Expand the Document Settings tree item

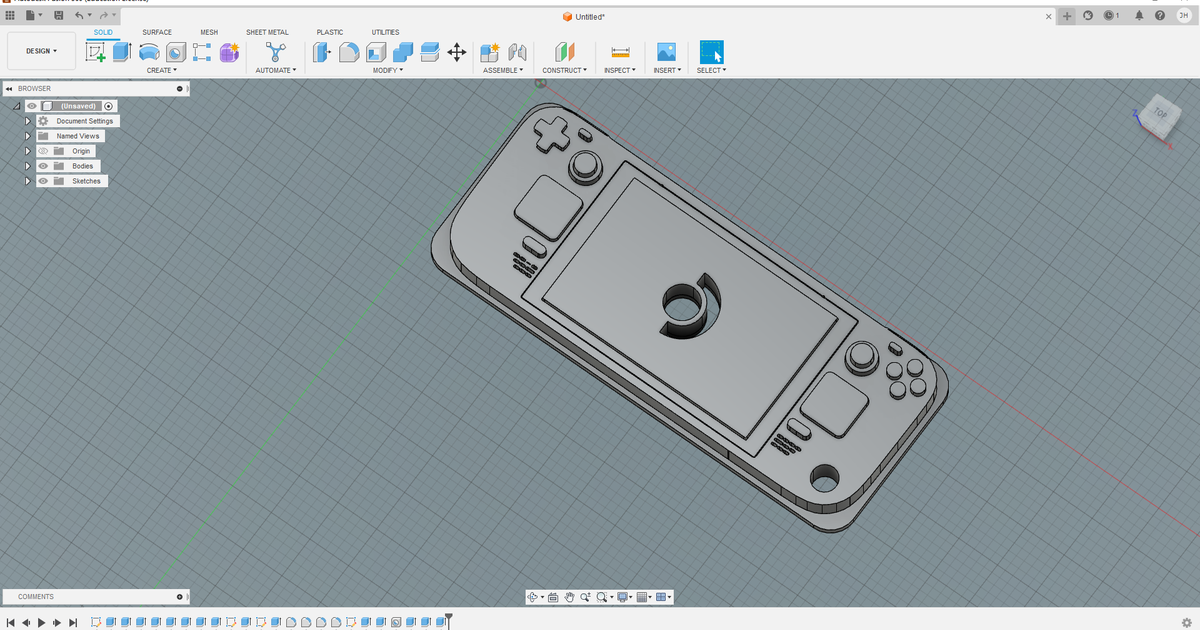coord(27,120)
